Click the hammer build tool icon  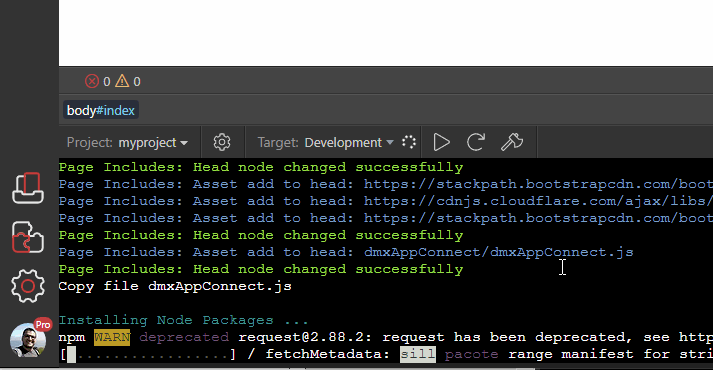[x=512, y=142]
